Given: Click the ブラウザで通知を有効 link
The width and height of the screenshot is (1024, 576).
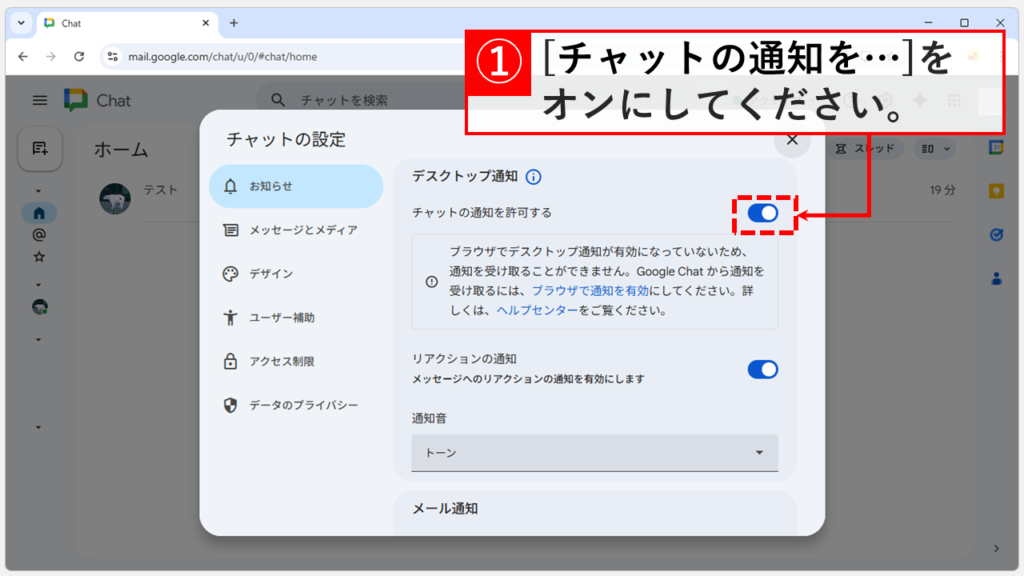Looking at the screenshot, I should click(x=592, y=289).
